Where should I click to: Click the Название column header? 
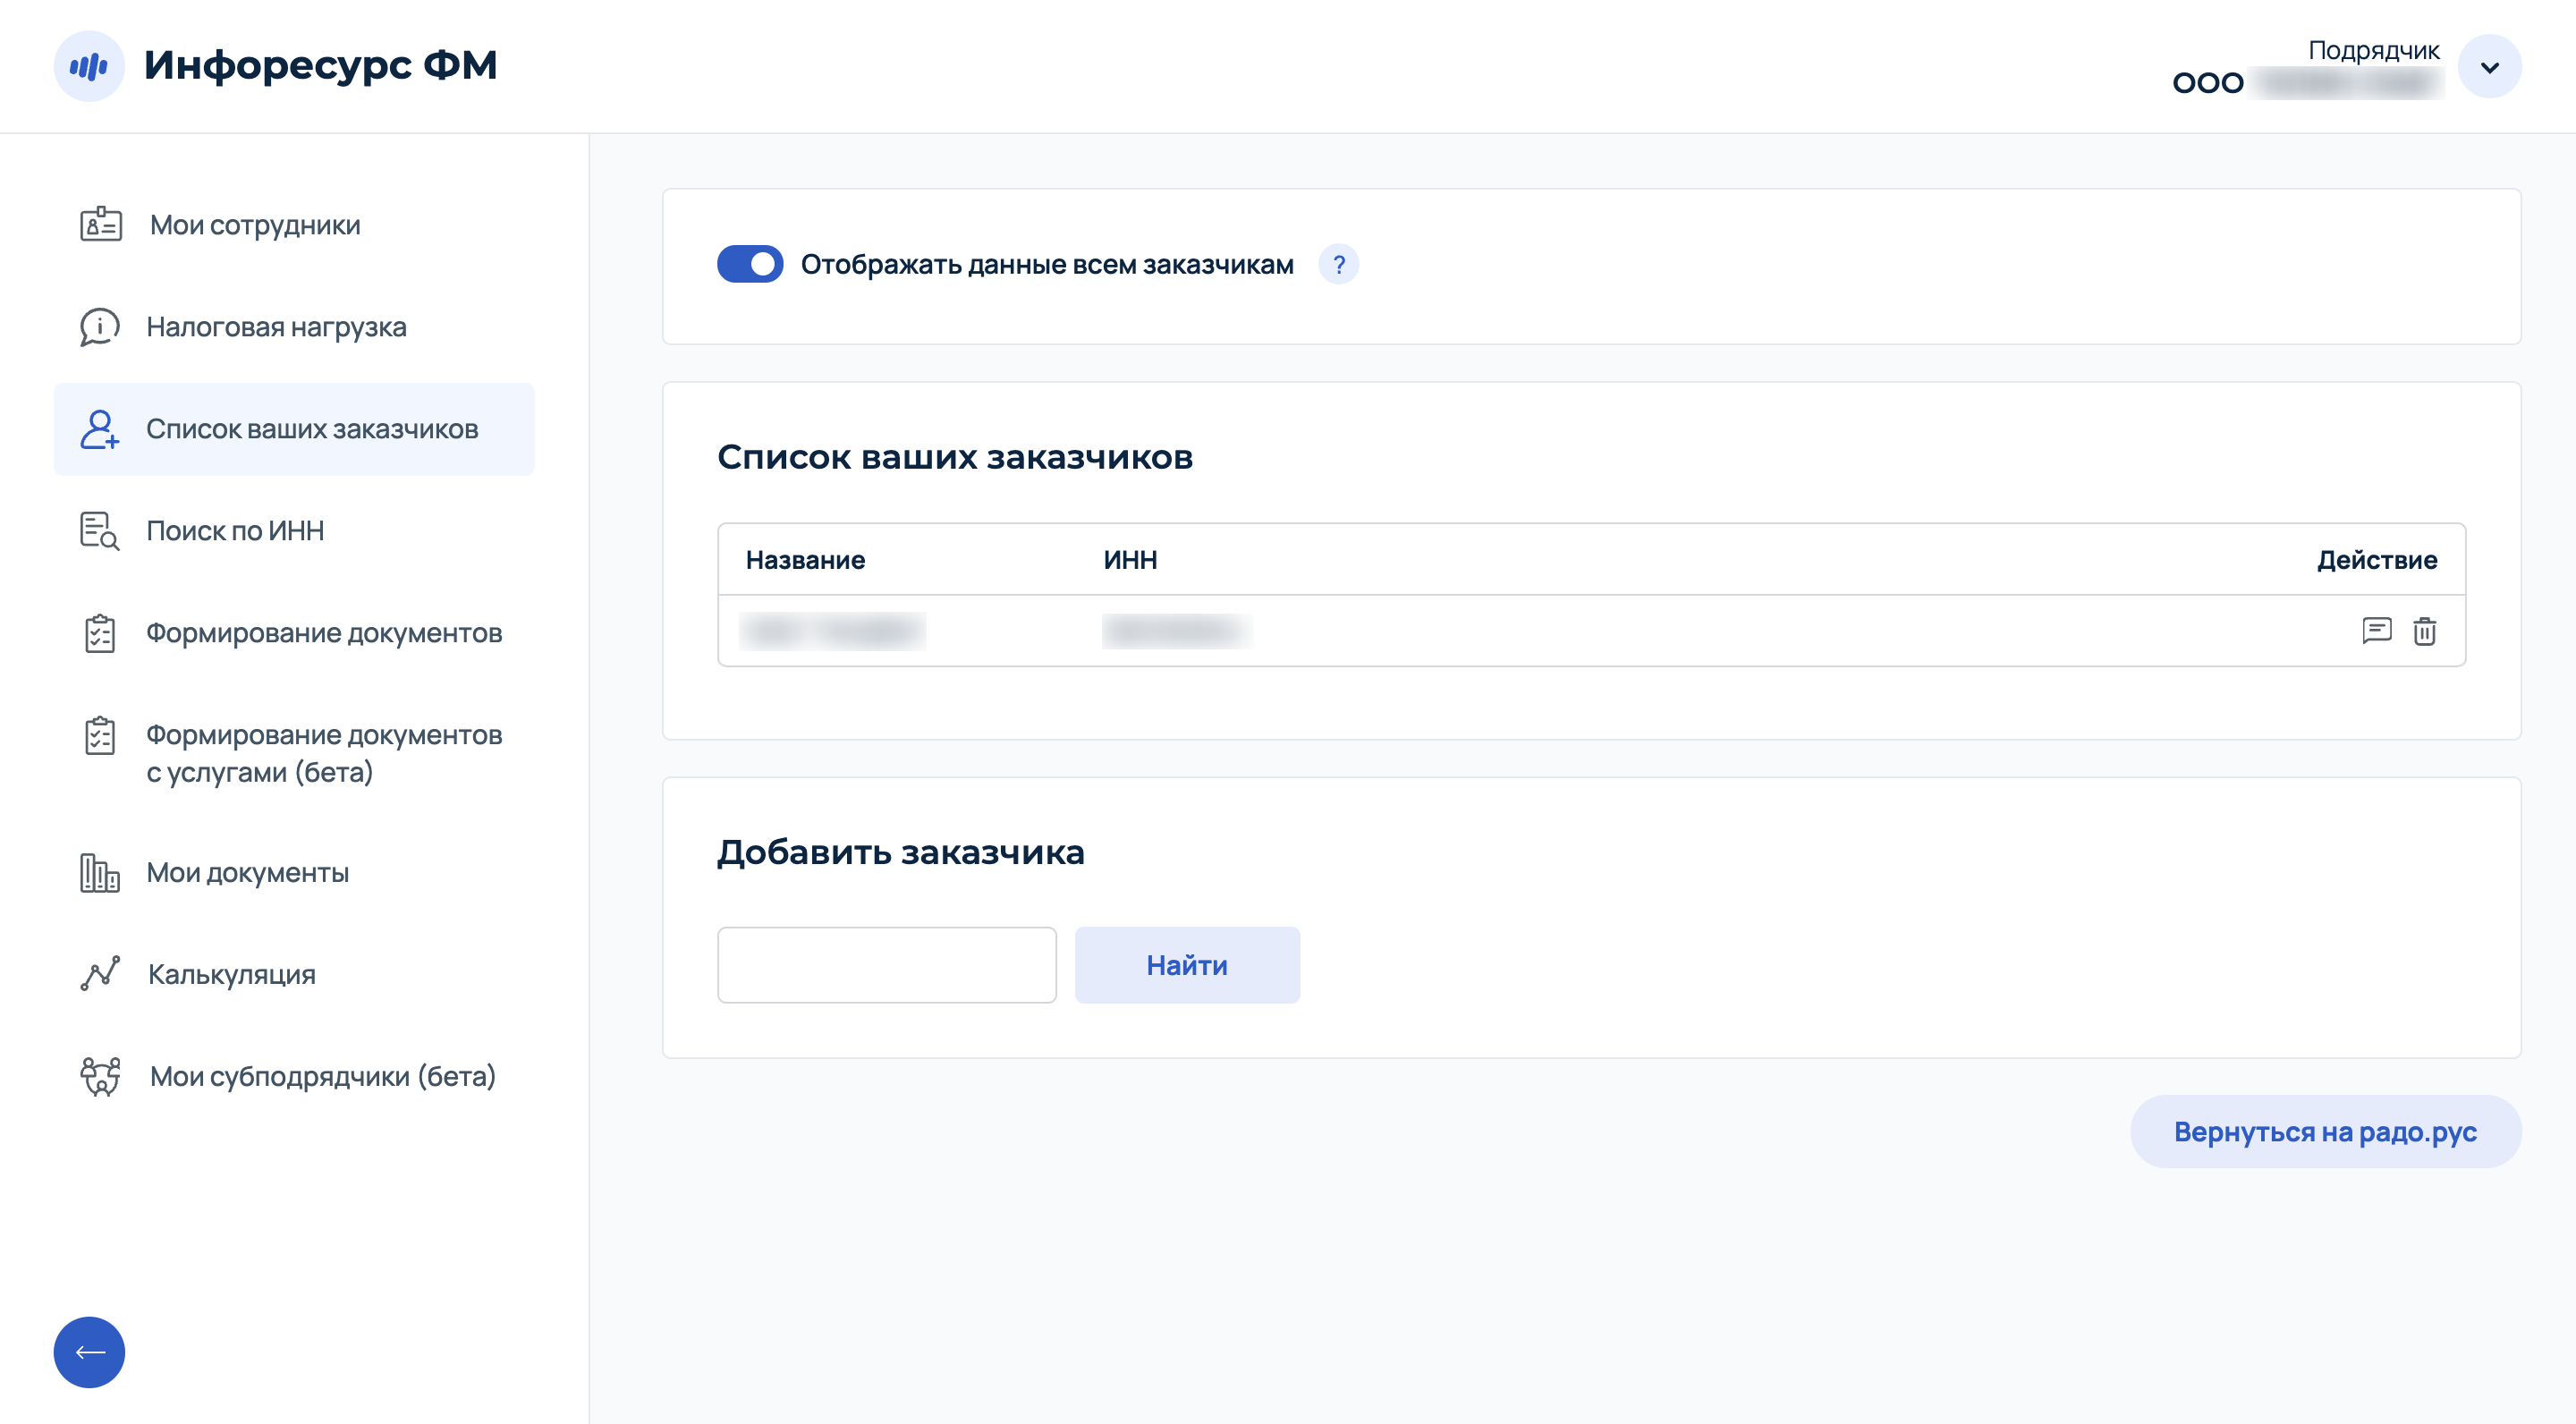(805, 560)
